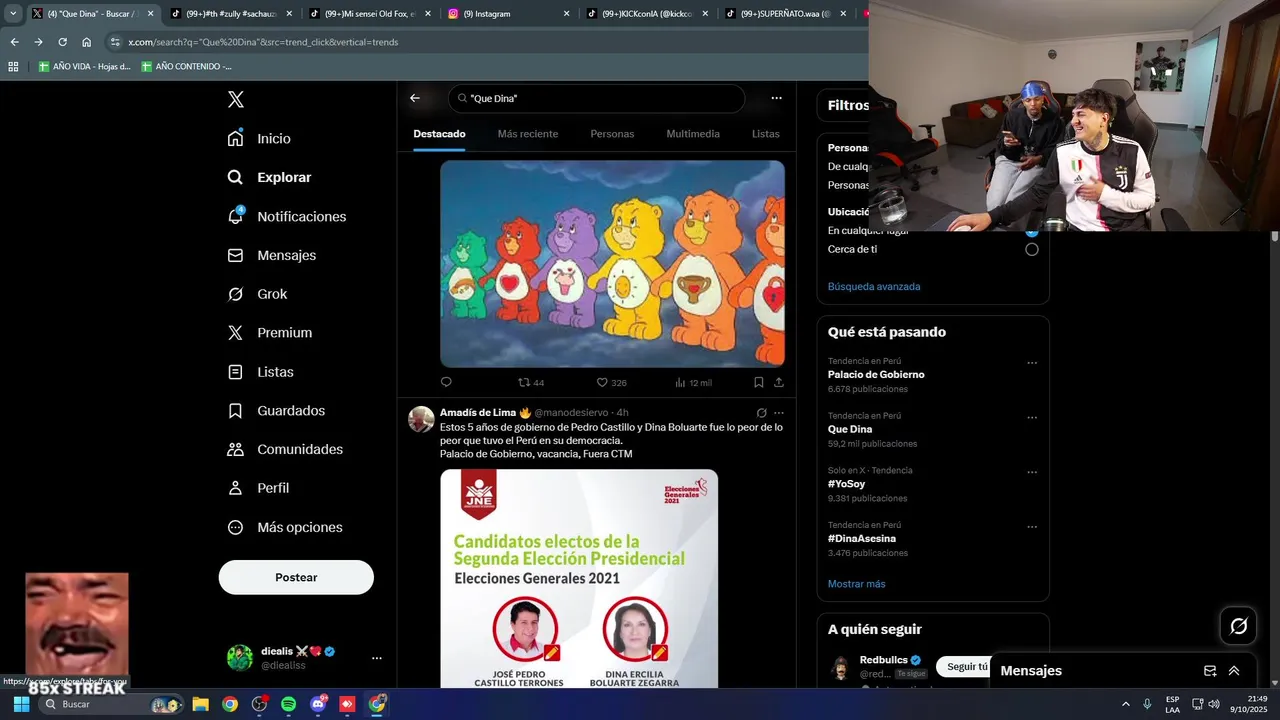This screenshot has width=1280, height=720.
Task: Open the Palacio de Gobierno trend
Action: (x=876, y=375)
